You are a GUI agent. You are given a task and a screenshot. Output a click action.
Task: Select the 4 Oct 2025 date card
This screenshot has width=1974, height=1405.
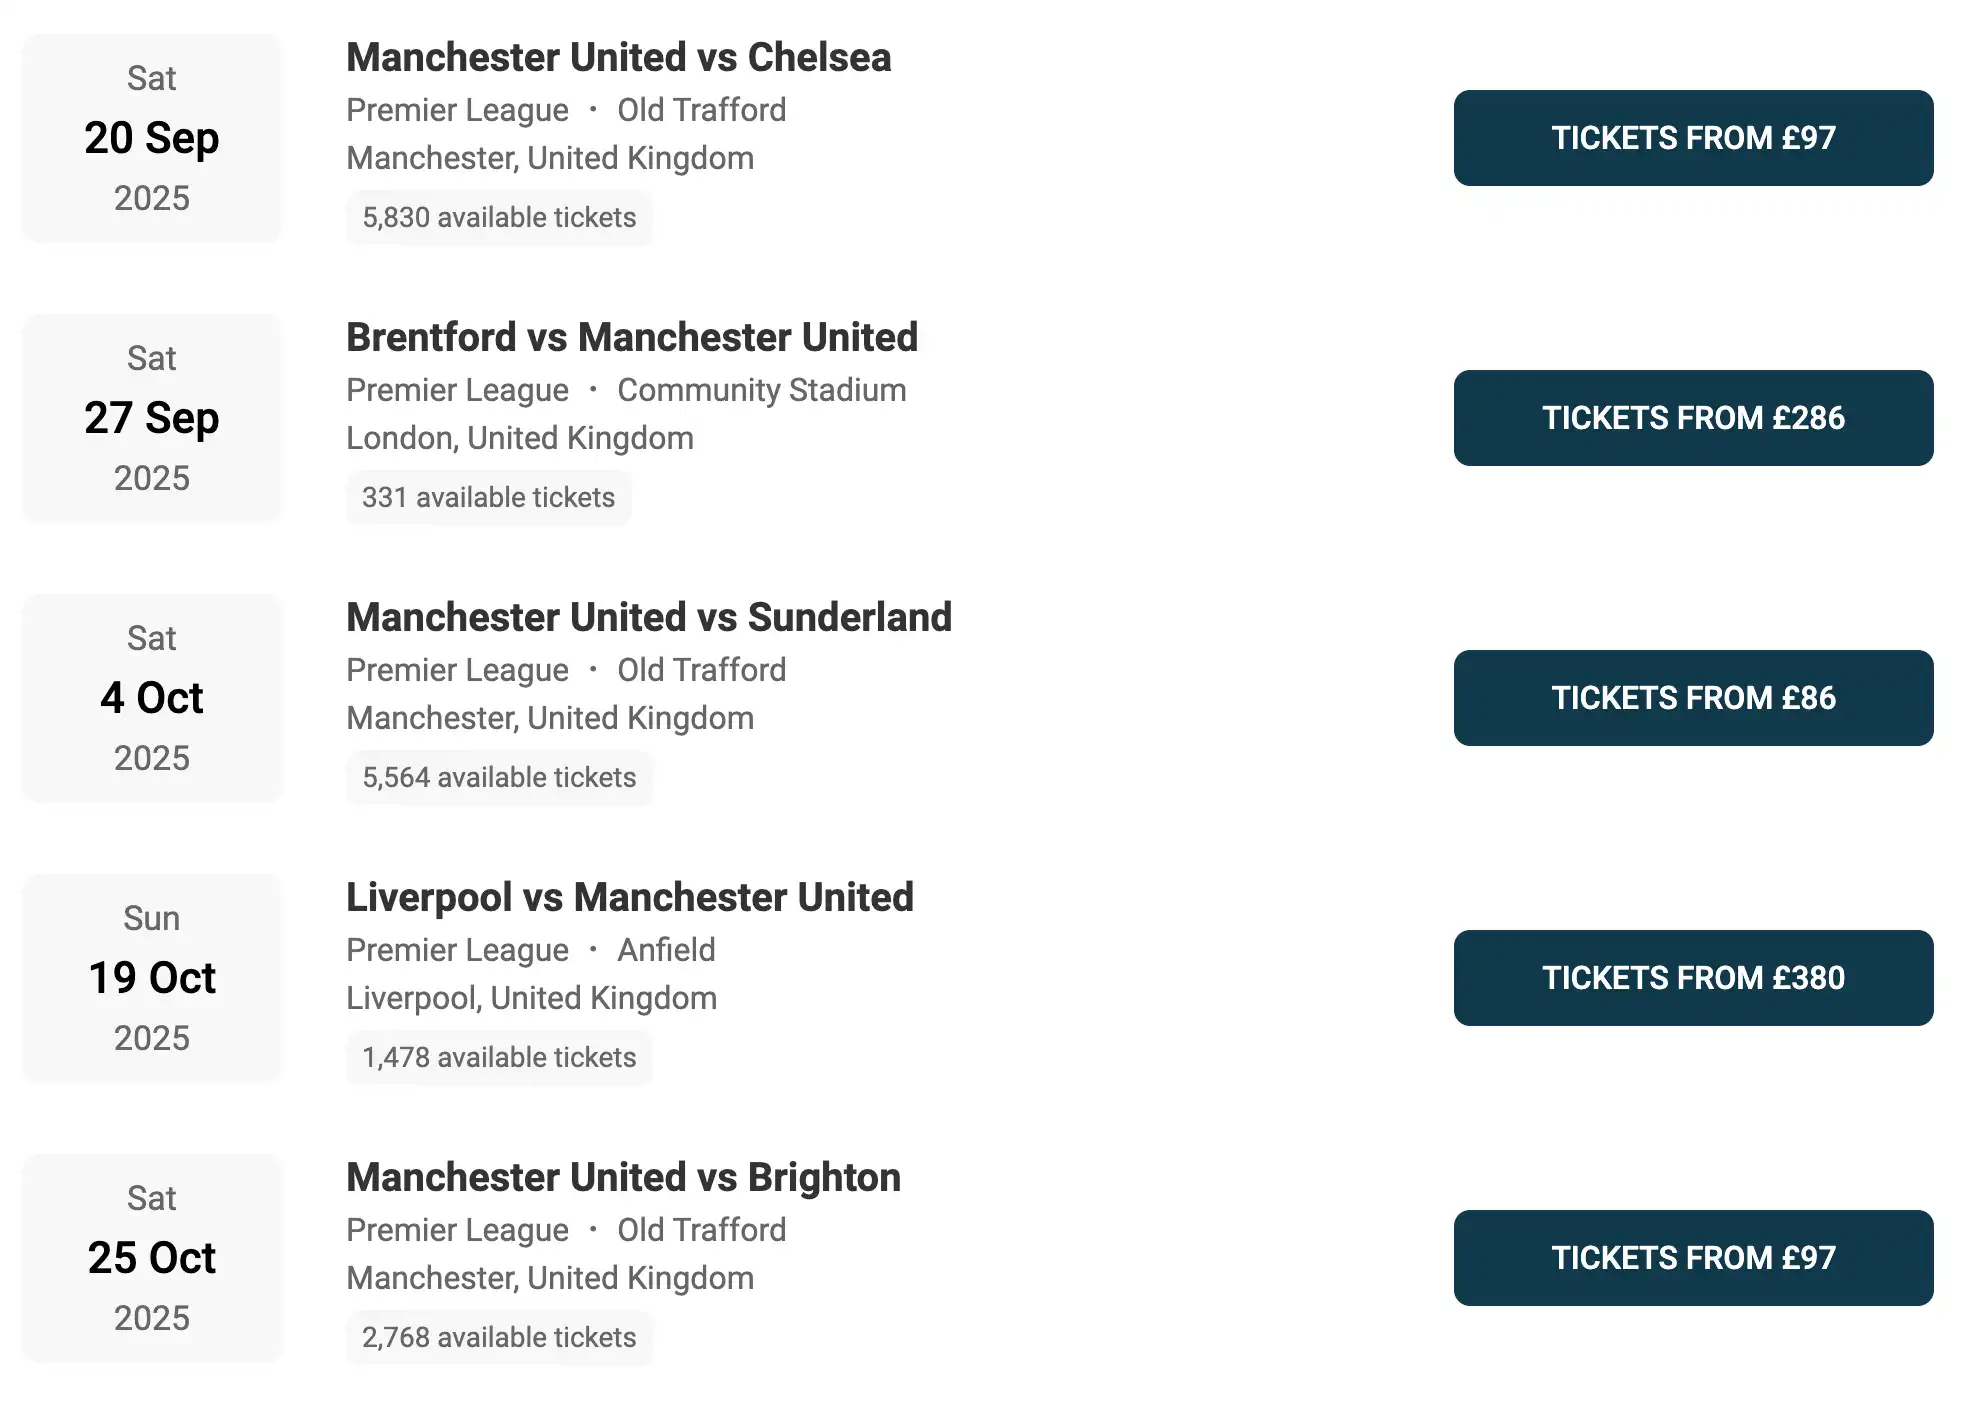(152, 698)
